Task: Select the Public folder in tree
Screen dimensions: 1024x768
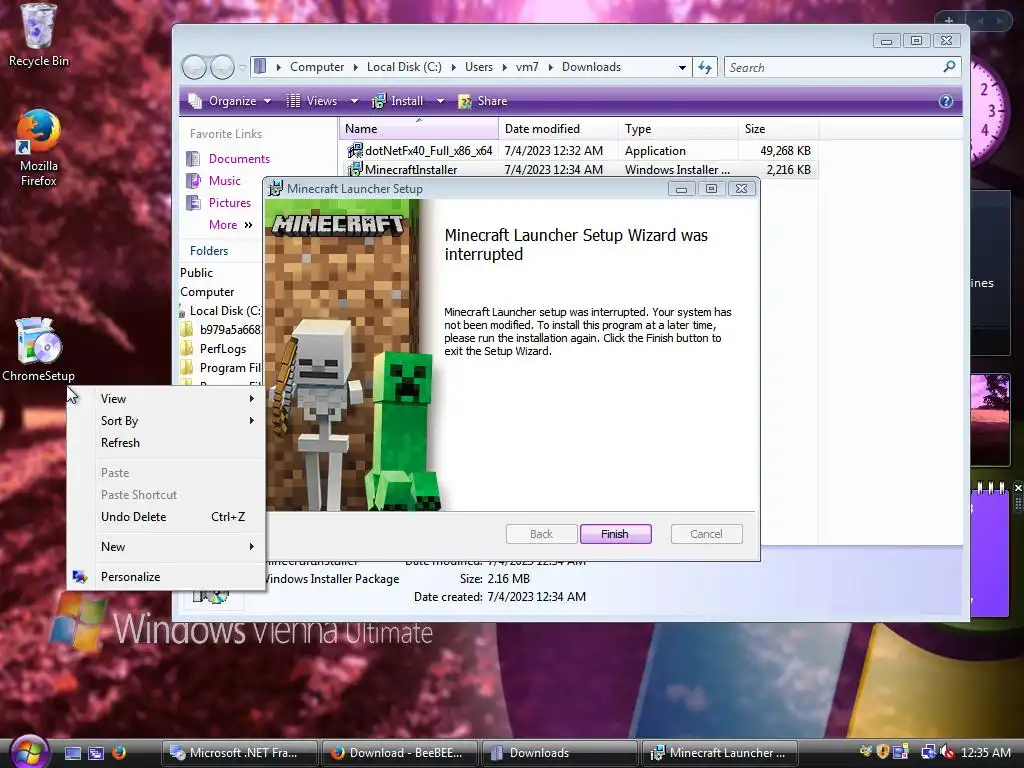Action: point(197,273)
